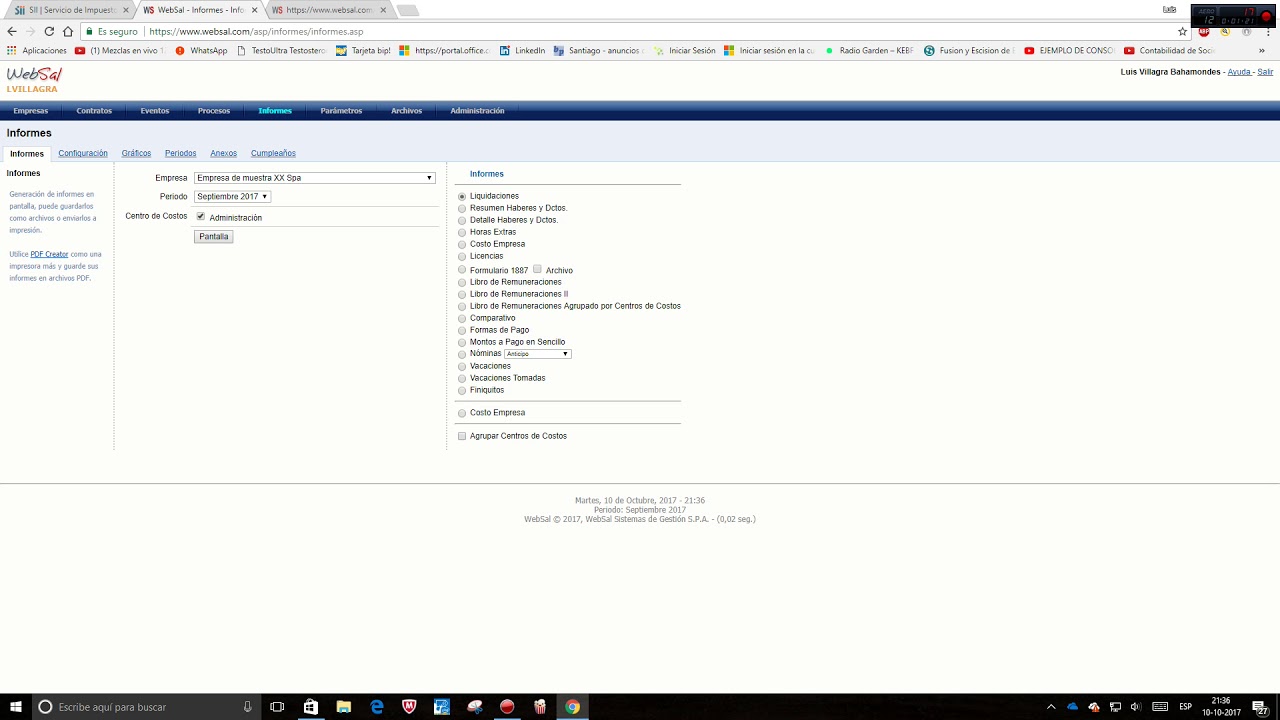Viewport: 1280px width, 720px height.
Task: Tick the Archivo checkbox next to Formulario 1887
Action: [x=537, y=269]
